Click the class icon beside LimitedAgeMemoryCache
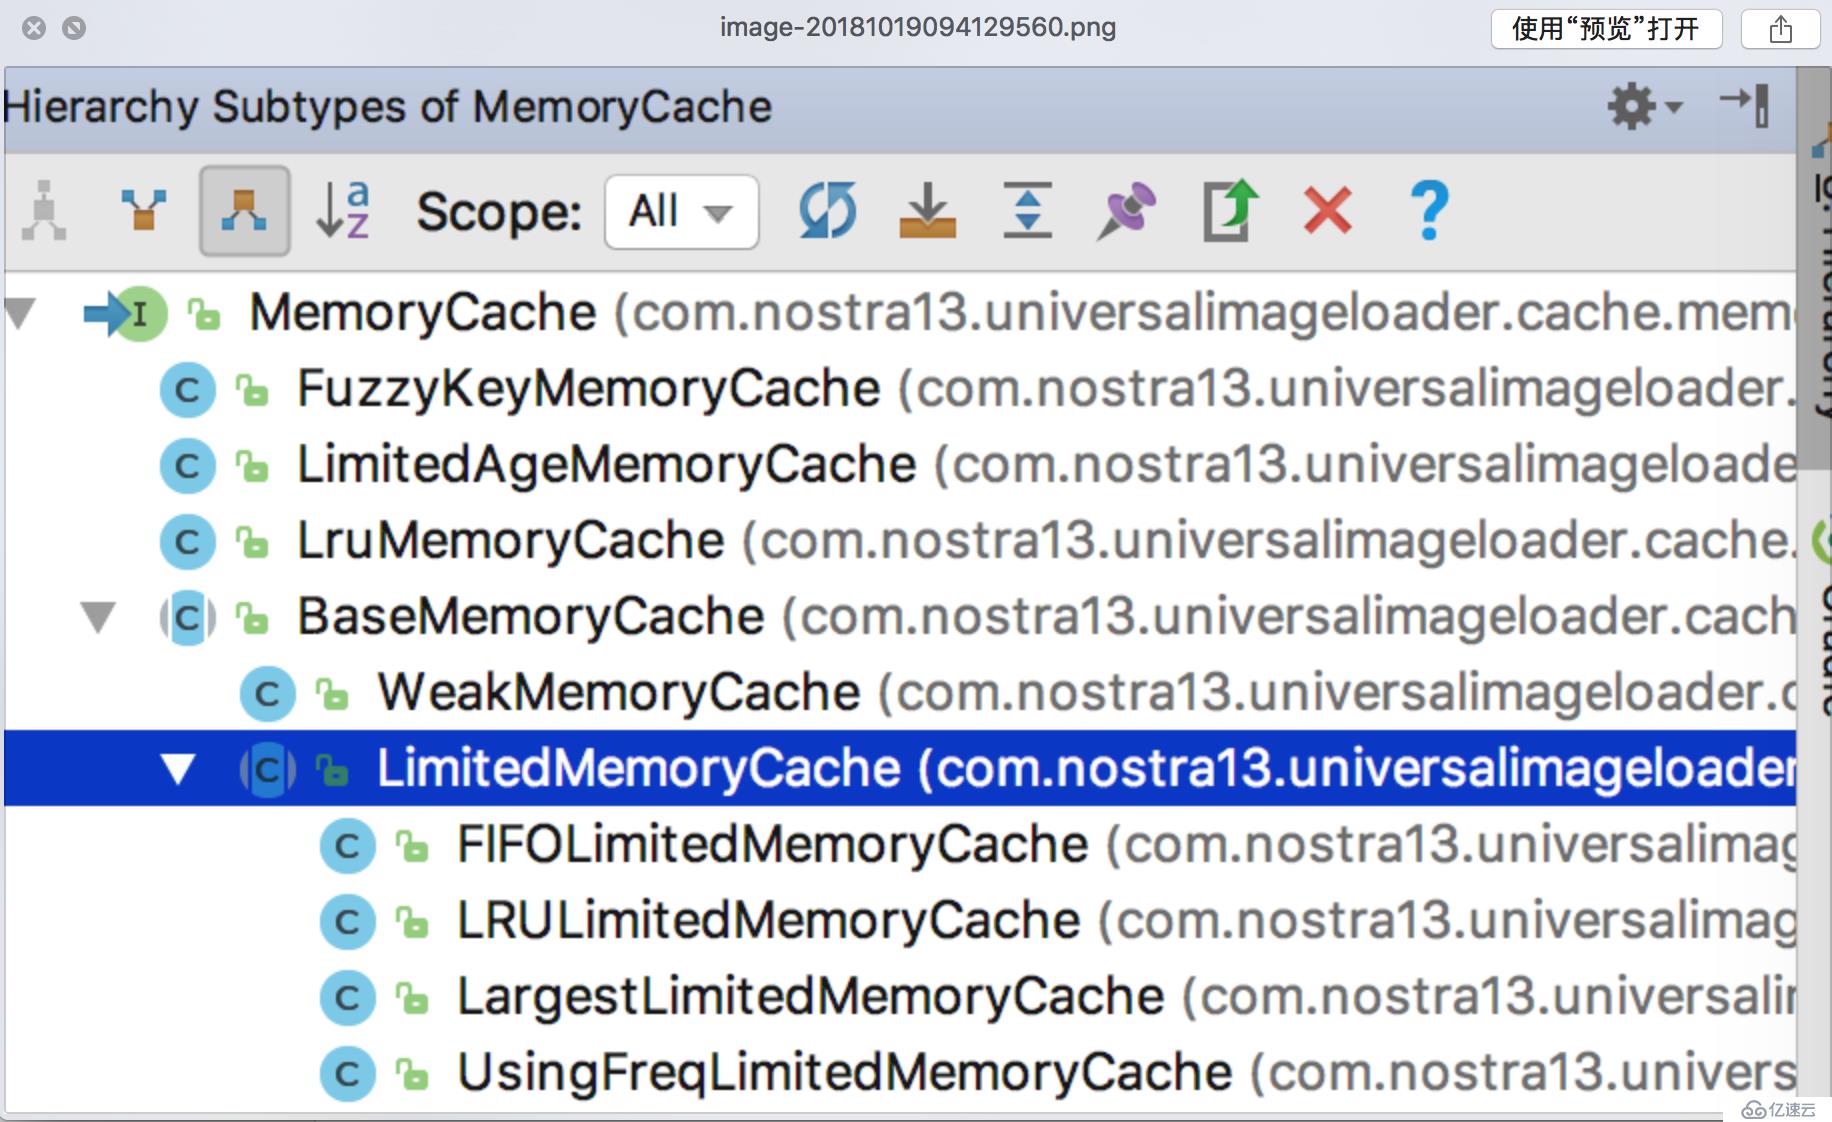Screen dimensions: 1832x1122 (x=188, y=466)
